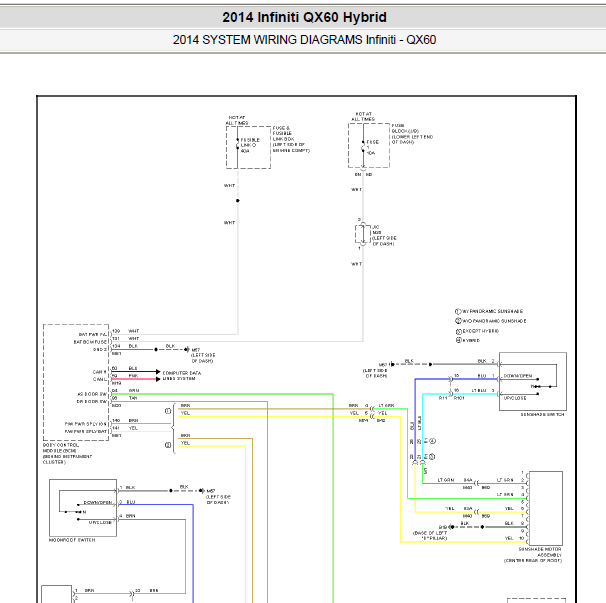The width and height of the screenshot is (606, 603).
Task: Click the "GND 2" pin label
Action: (100, 349)
